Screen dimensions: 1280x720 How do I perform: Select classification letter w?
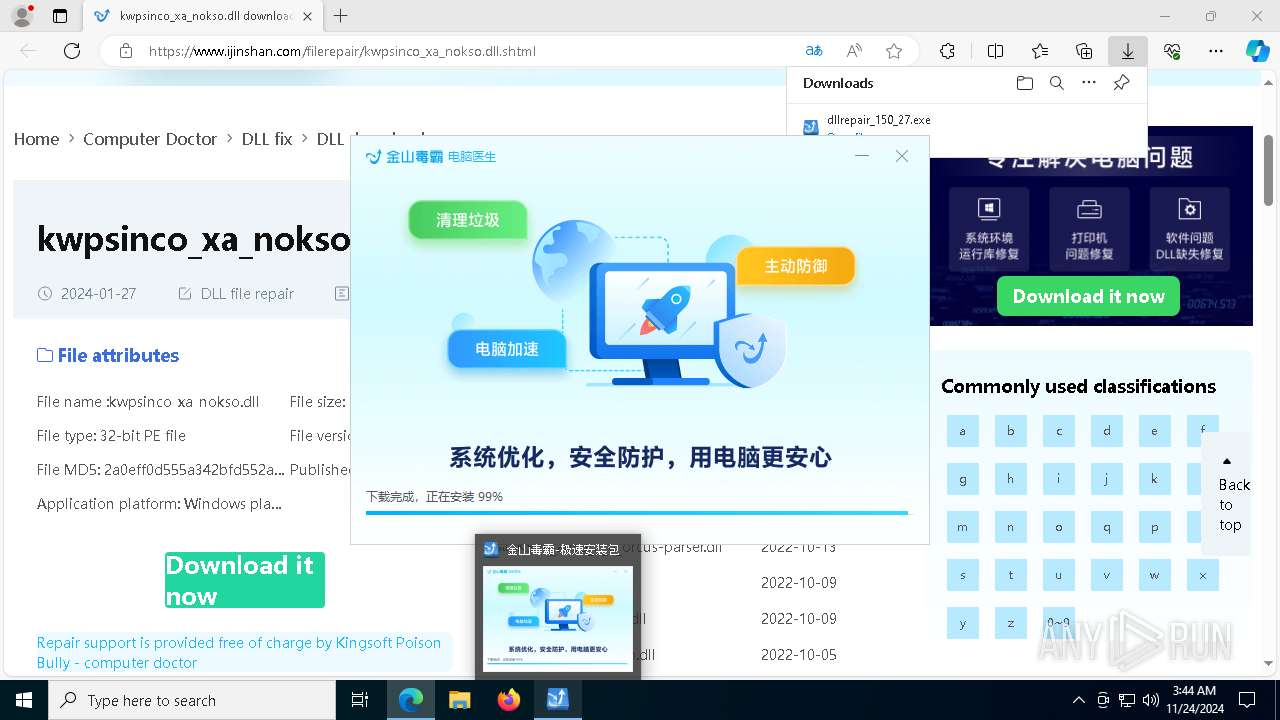pyautogui.click(x=1154, y=575)
